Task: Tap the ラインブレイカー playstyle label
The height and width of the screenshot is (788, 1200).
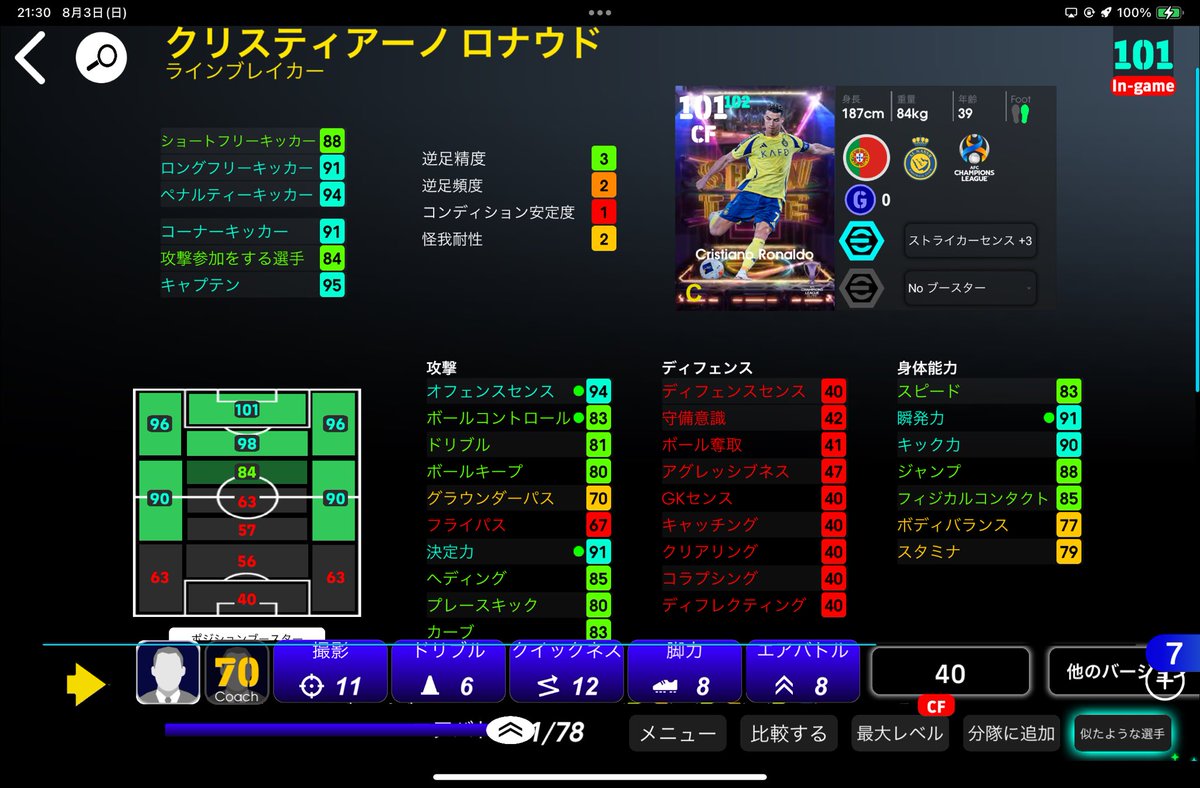Action: point(245,72)
